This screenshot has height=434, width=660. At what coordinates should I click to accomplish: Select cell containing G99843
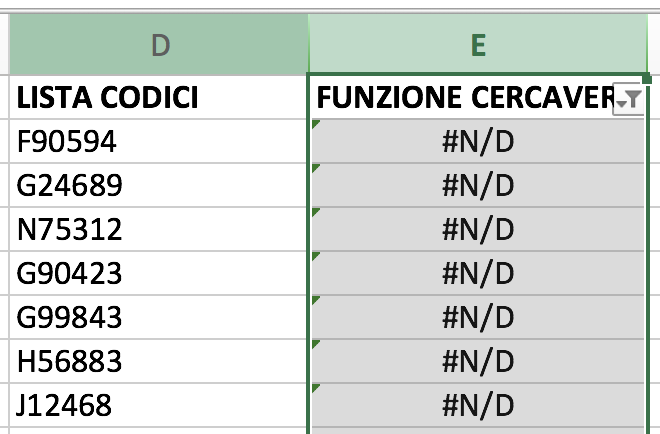159,317
